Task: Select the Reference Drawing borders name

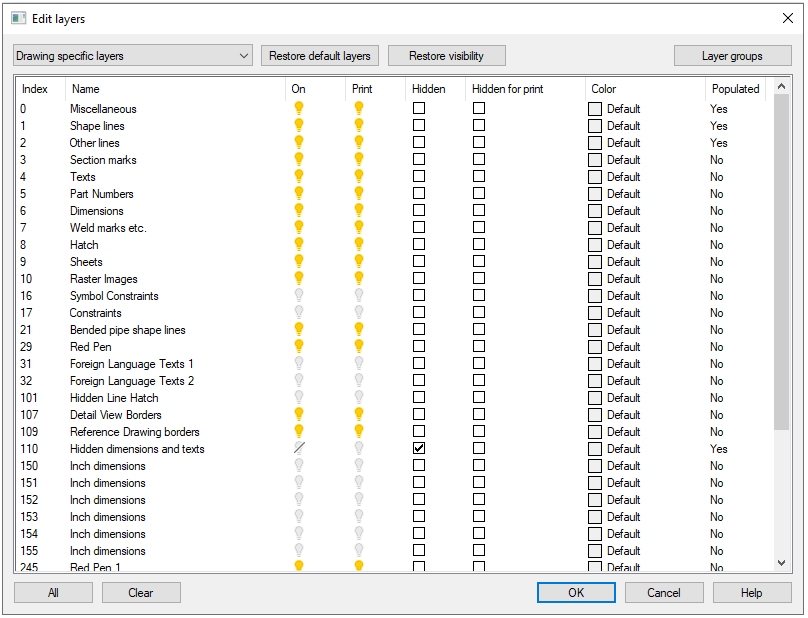Action: pyautogui.click(x=134, y=432)
